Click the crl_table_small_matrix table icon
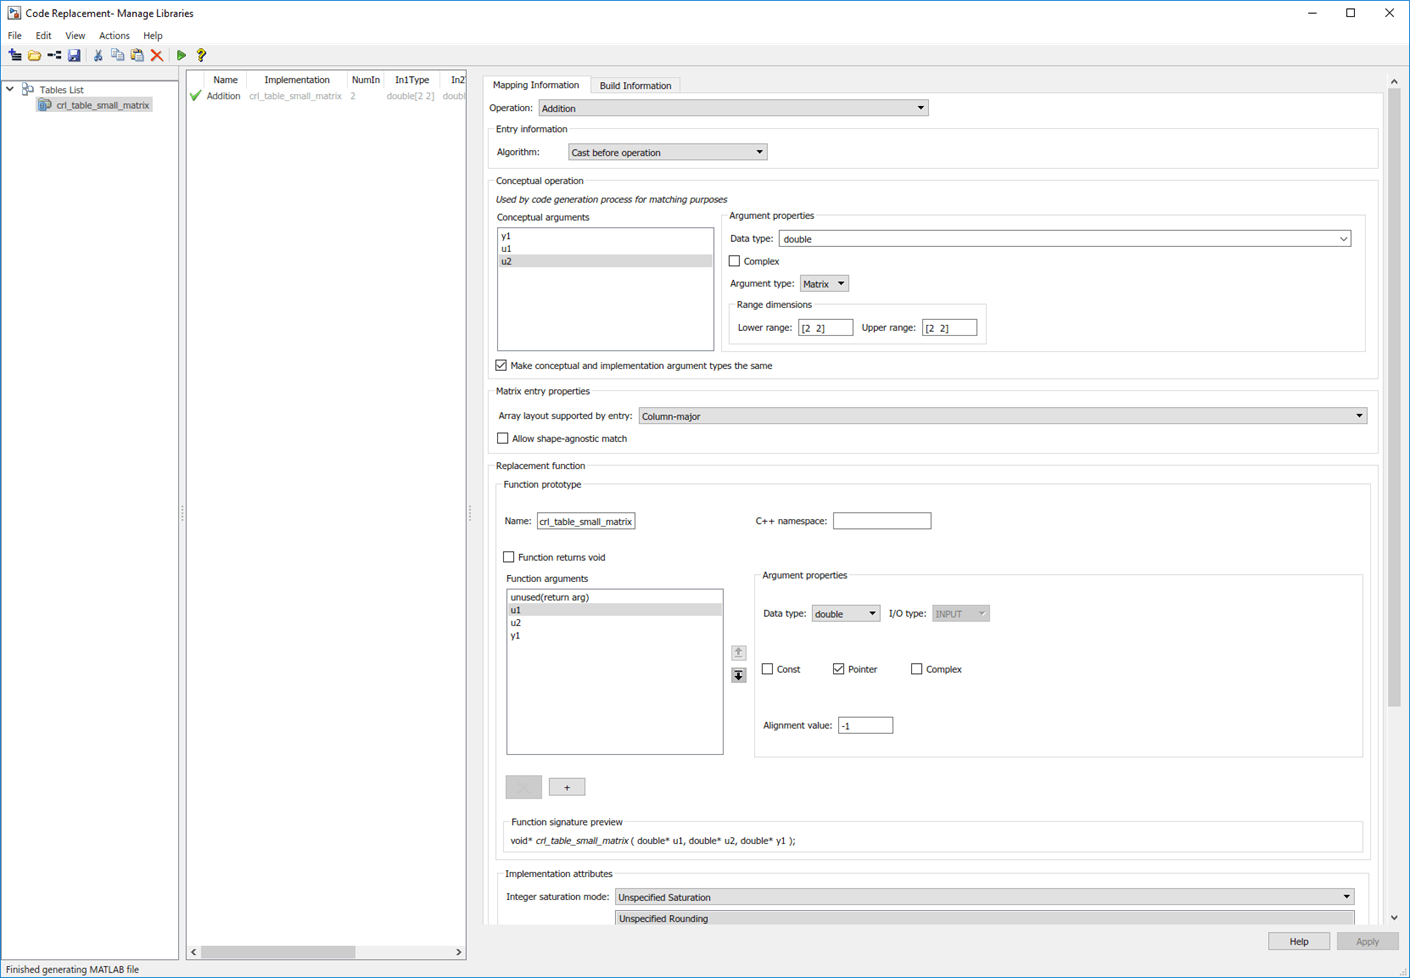The width and height of the screenshot is (1410, 978). pos(45,105)
